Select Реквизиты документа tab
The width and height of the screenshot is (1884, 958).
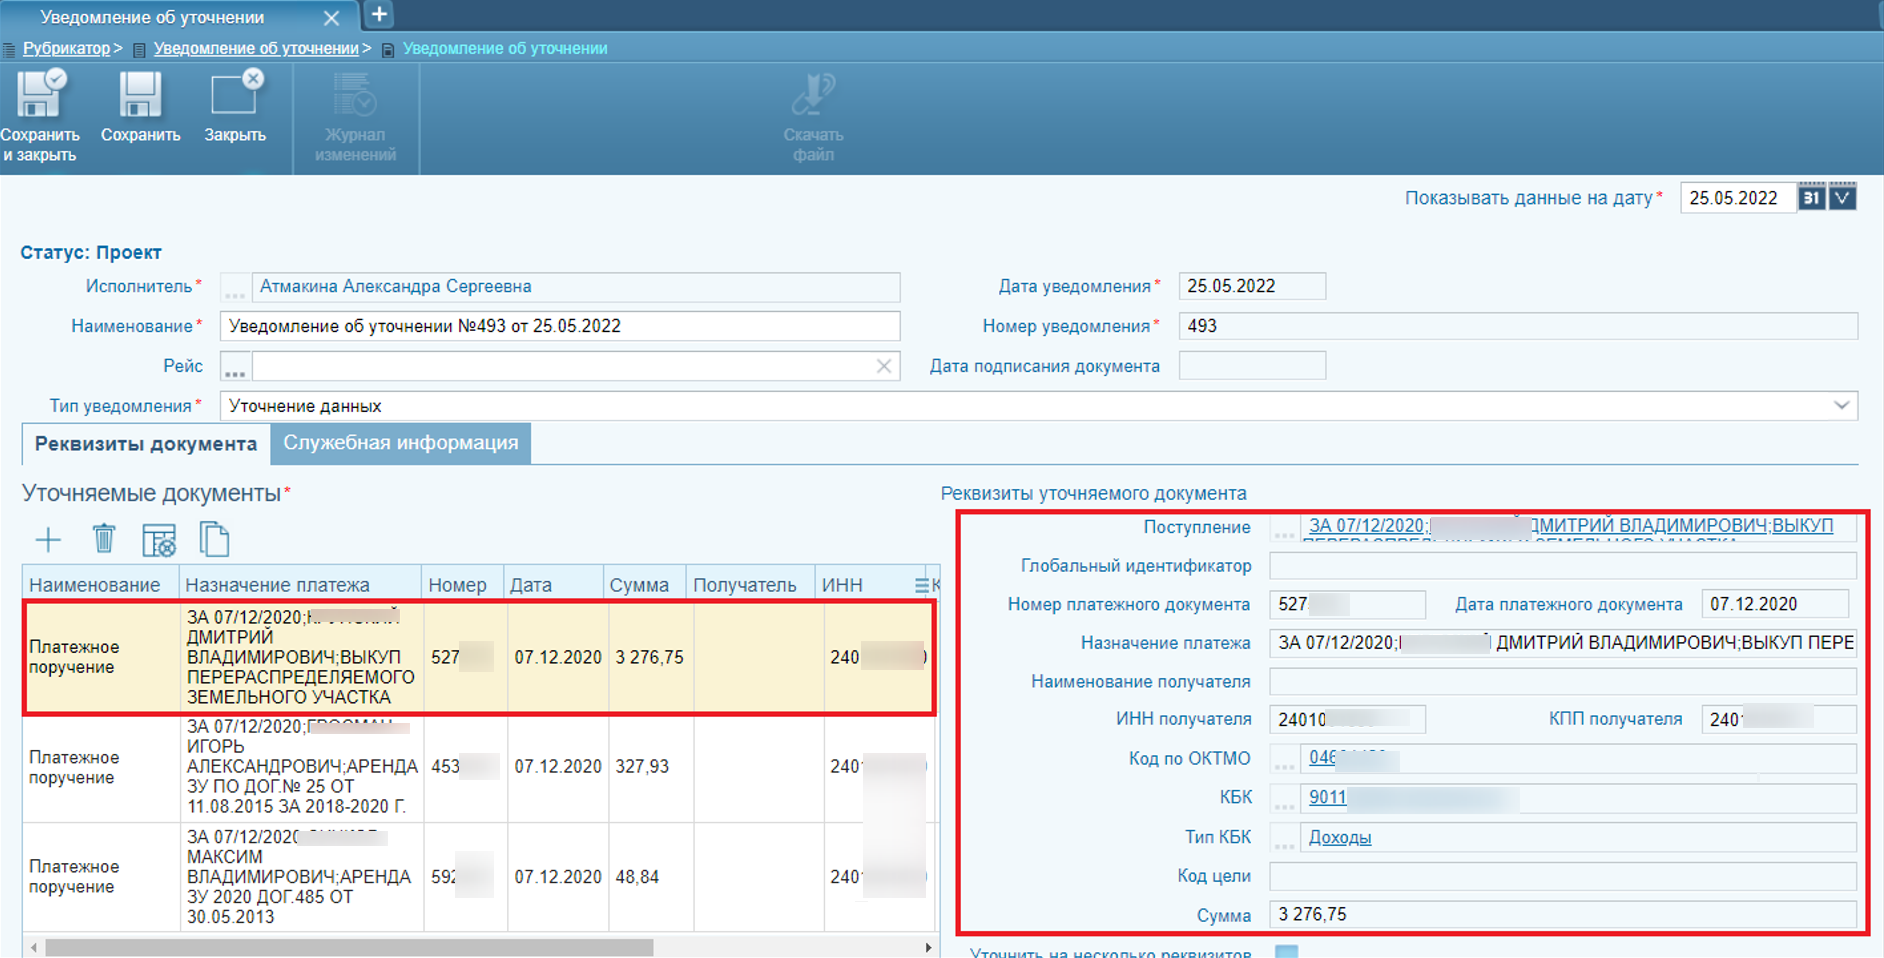[146, 444]
